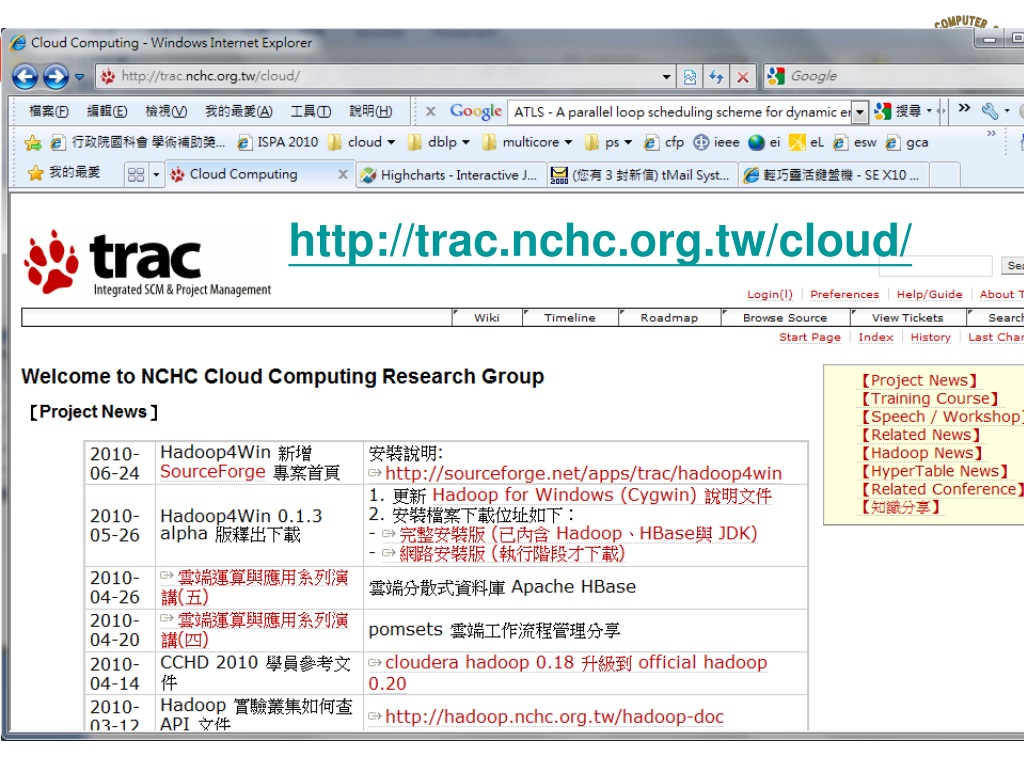Screen dimensions: 1024x768
Task: Click the browser Forward arrow button
Action: [56, 76]
